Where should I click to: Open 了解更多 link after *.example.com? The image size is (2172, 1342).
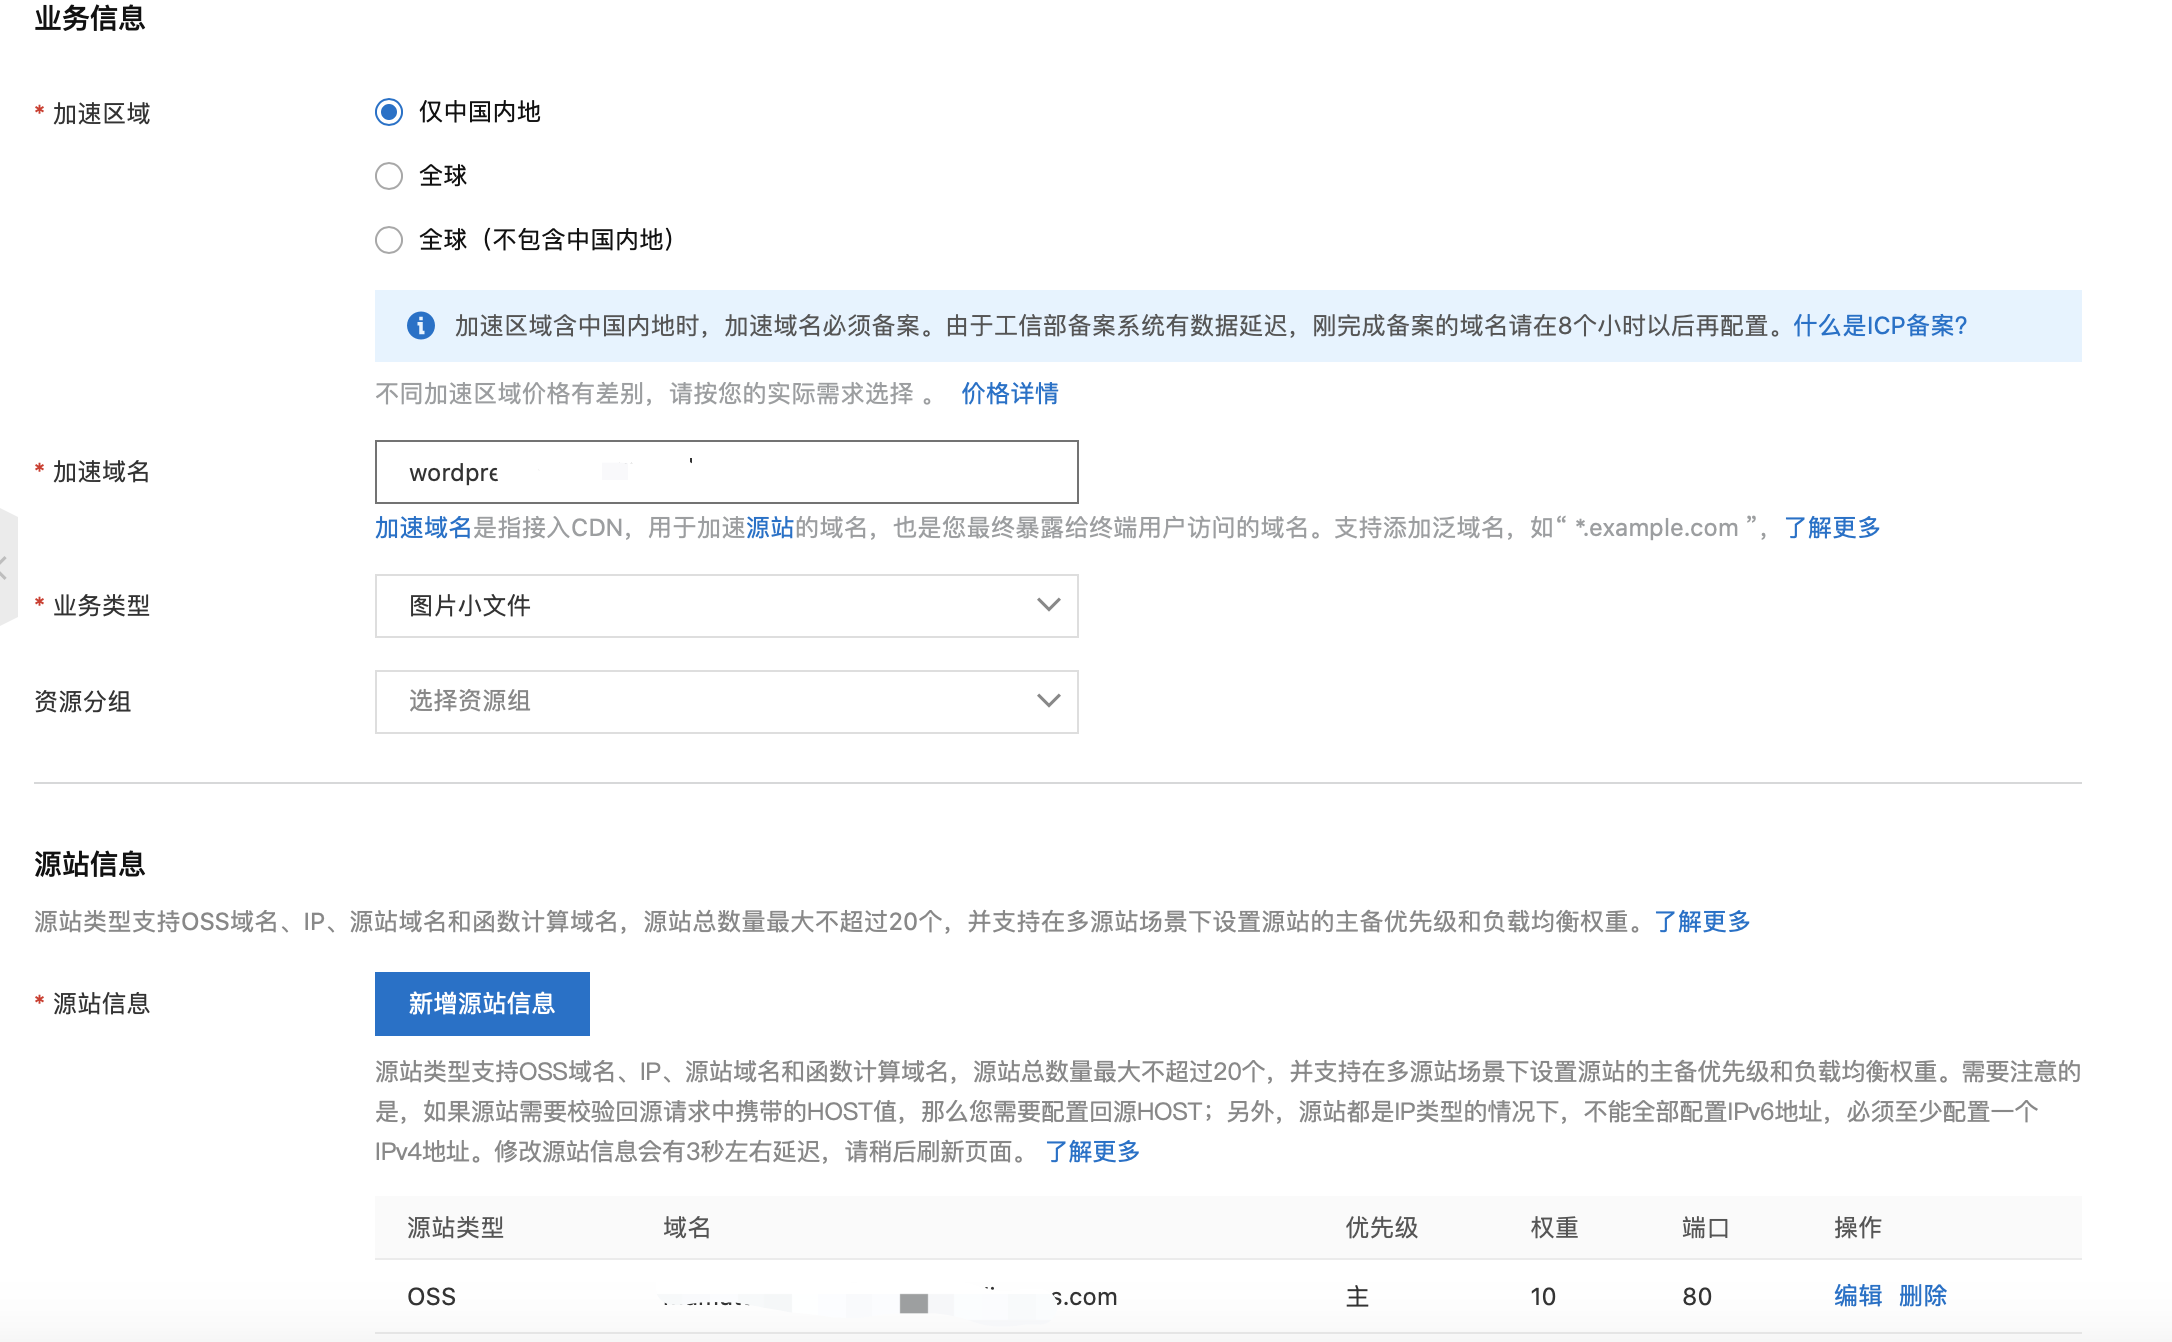pos(1832,528)
